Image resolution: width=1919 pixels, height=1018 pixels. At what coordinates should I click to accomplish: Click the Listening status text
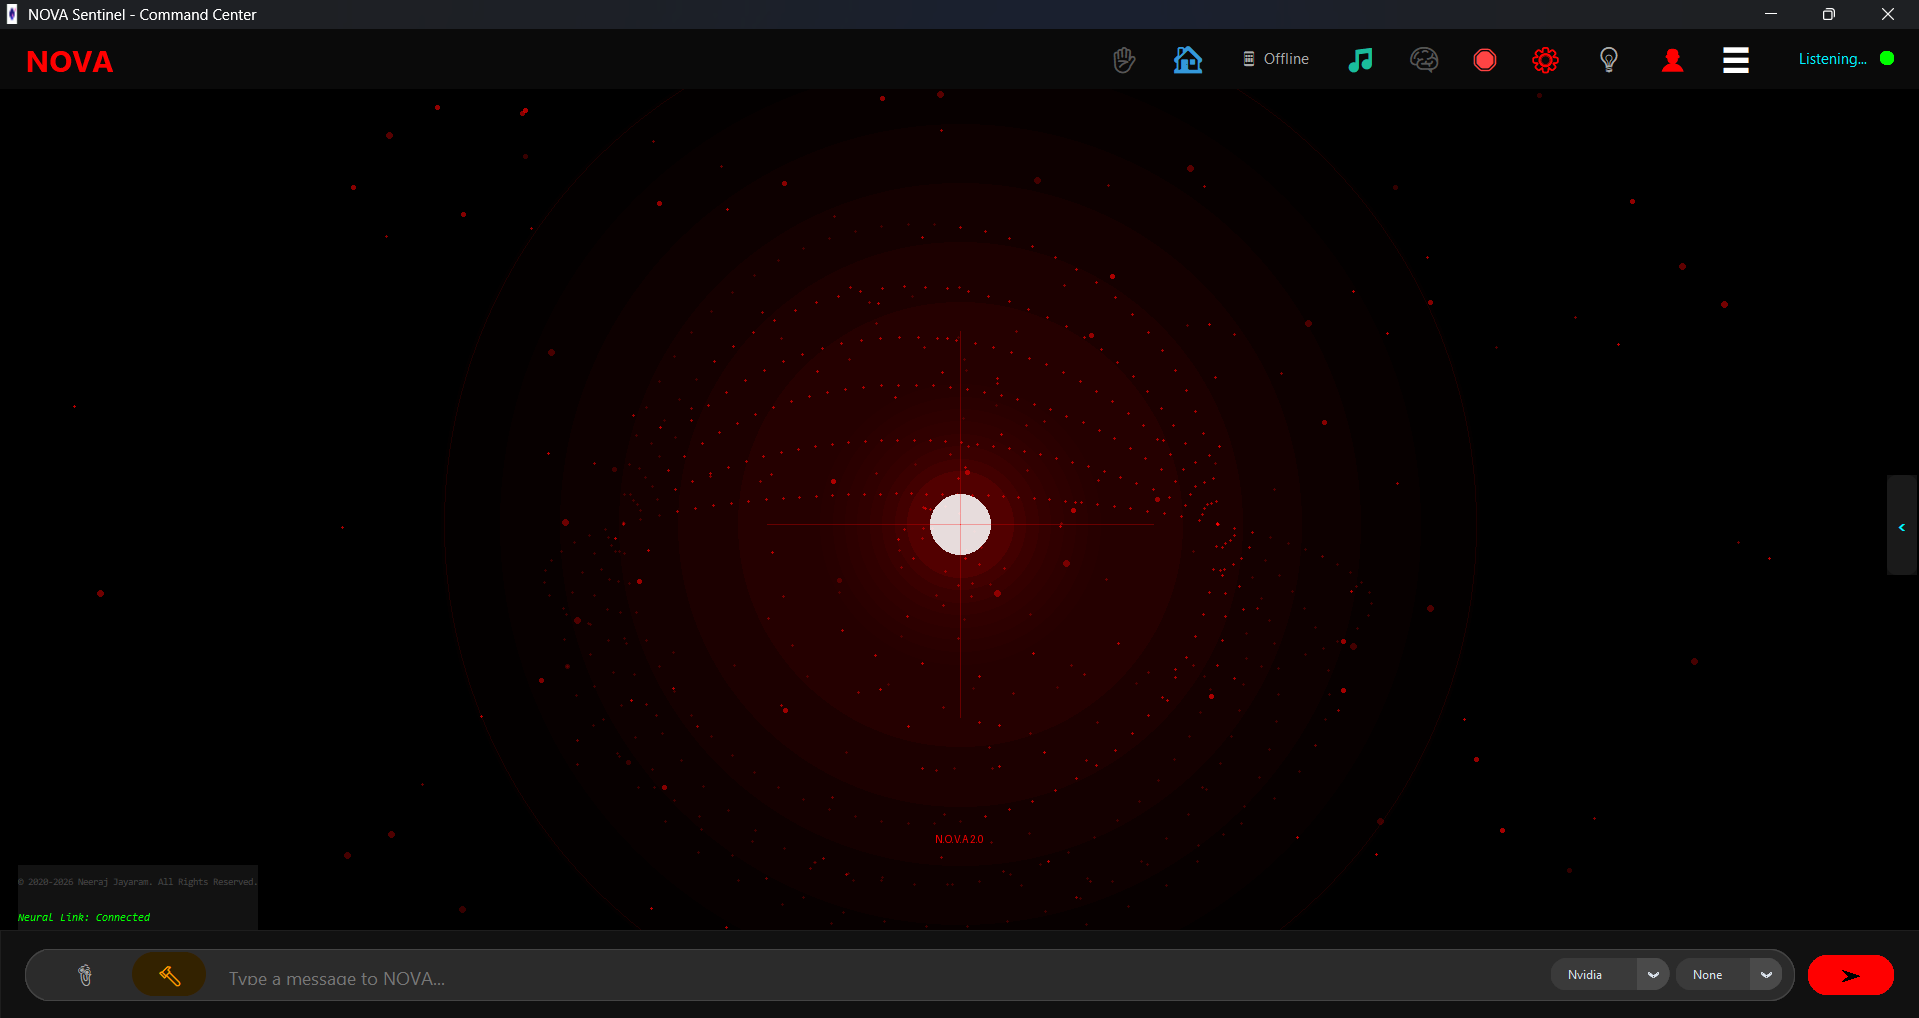pyautogui.click(x=1832, y=59)
